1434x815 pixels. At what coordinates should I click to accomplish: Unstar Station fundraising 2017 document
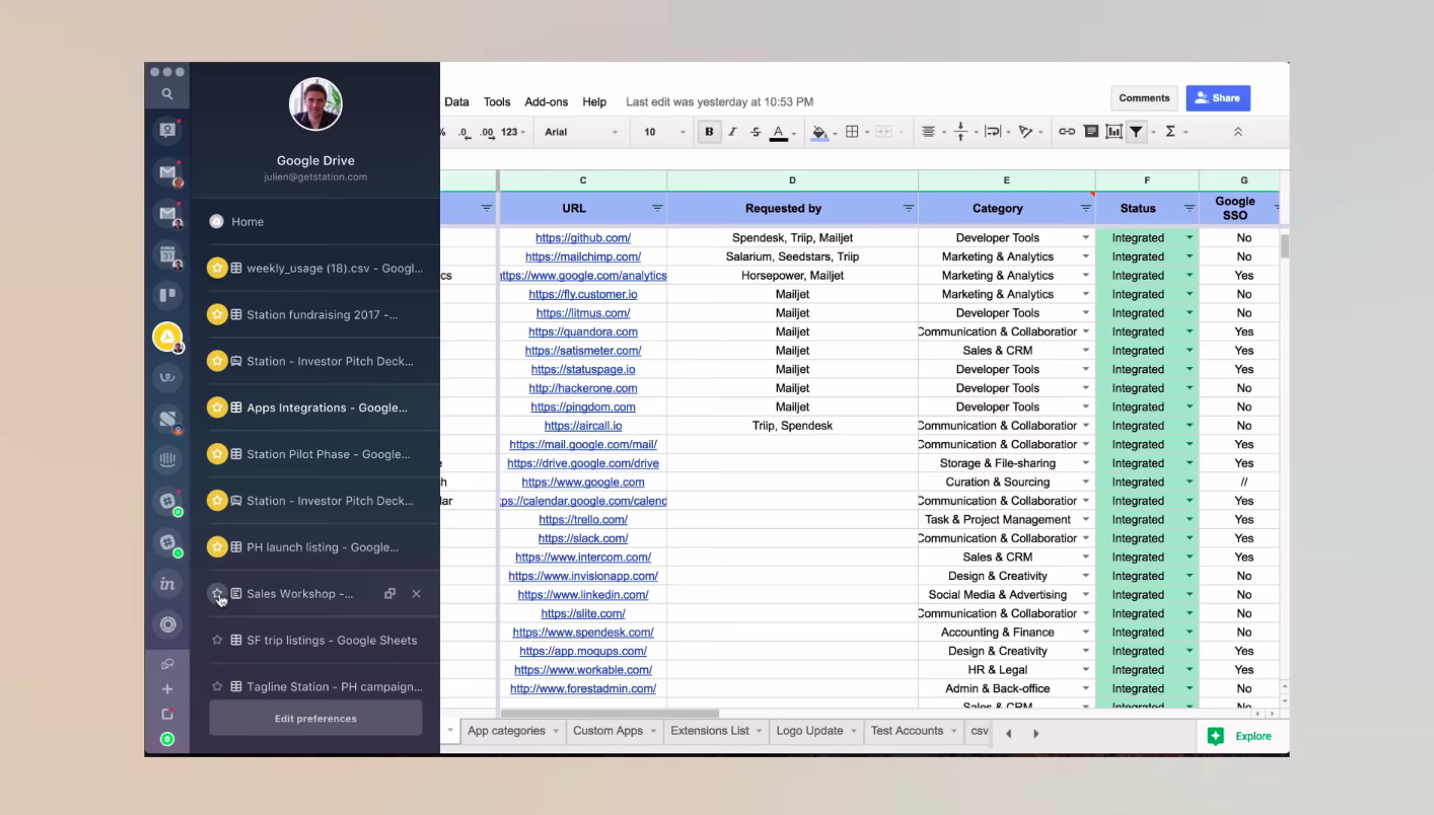pyautogui.click(x=217, y=315)
